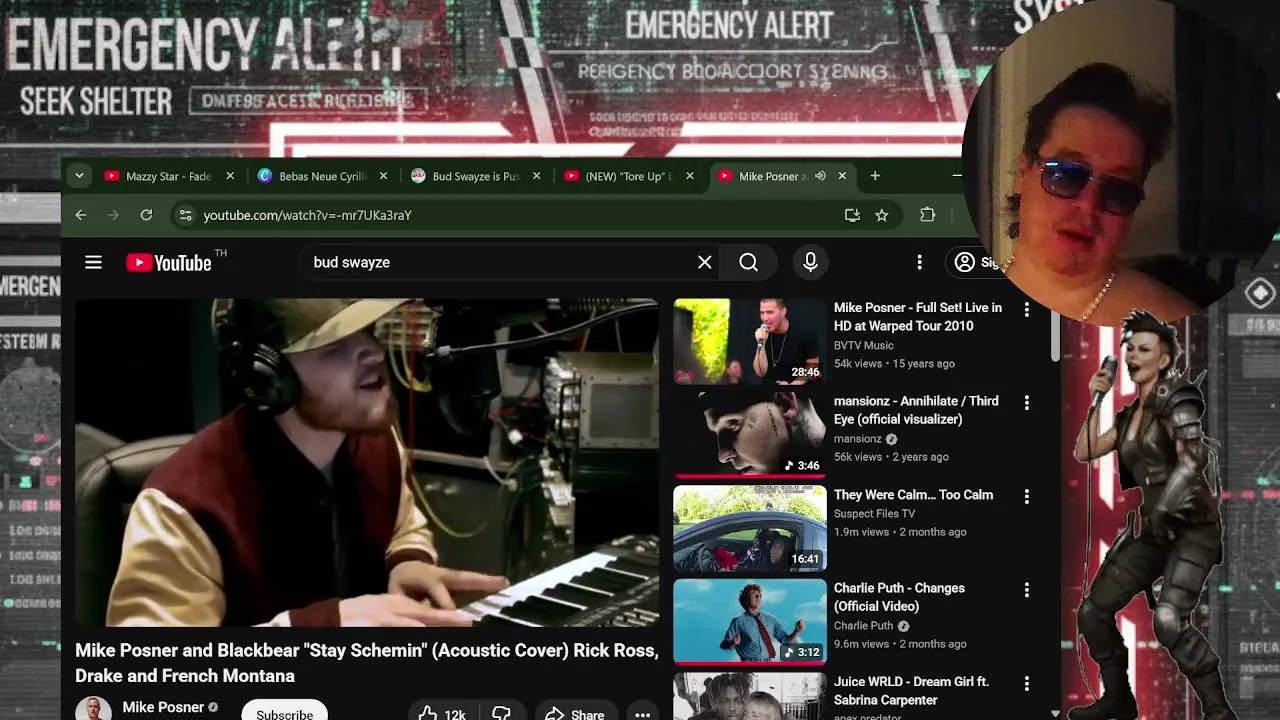The height and width of the screenshot is (720, 1280).
Task: Subscribe to Mike Posner channel
Action: click(284, 712)
